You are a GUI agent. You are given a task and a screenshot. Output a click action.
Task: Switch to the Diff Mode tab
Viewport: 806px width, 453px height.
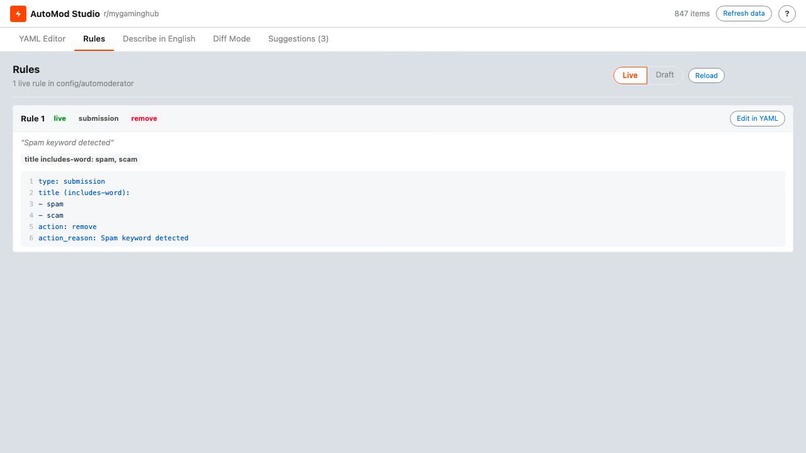click(x=232, y=39)
